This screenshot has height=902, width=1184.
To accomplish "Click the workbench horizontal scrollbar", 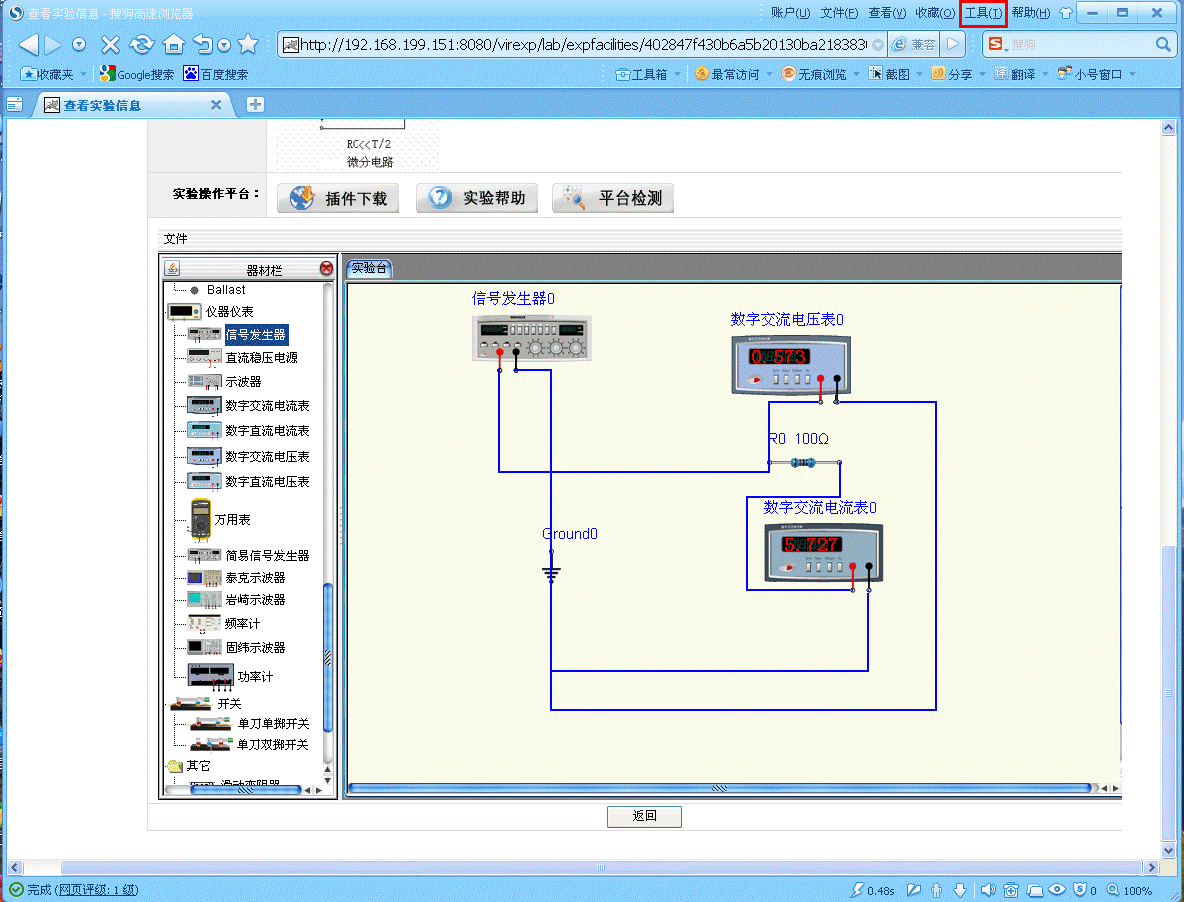I will (718, 789).
